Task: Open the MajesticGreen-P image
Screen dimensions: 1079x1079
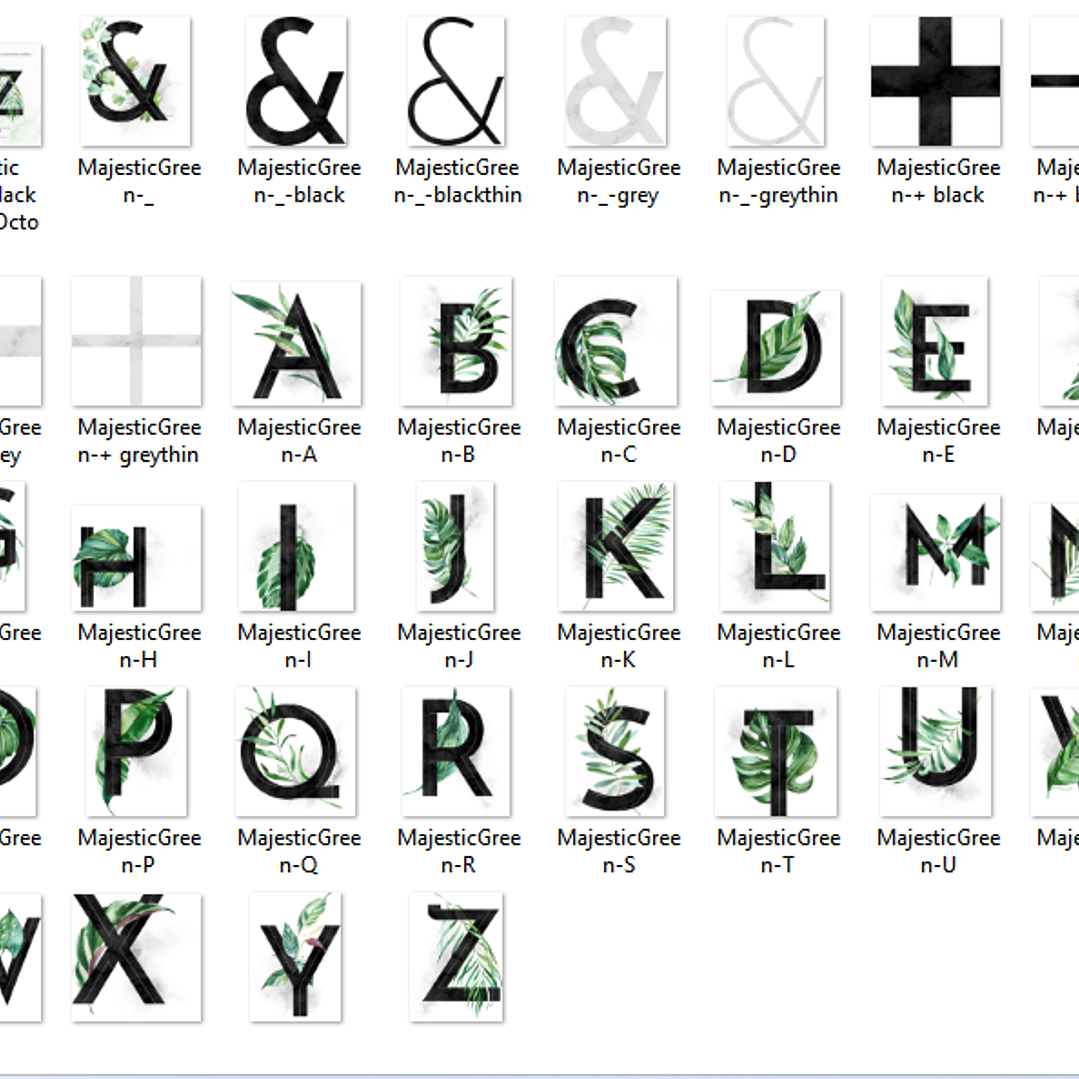Action: pyautogui.click(x=137, y=753)
